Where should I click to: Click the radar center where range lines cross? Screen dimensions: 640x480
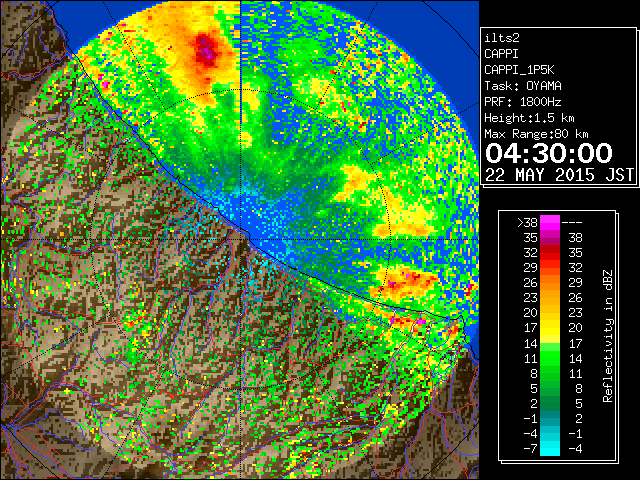(x=241, y=239)
